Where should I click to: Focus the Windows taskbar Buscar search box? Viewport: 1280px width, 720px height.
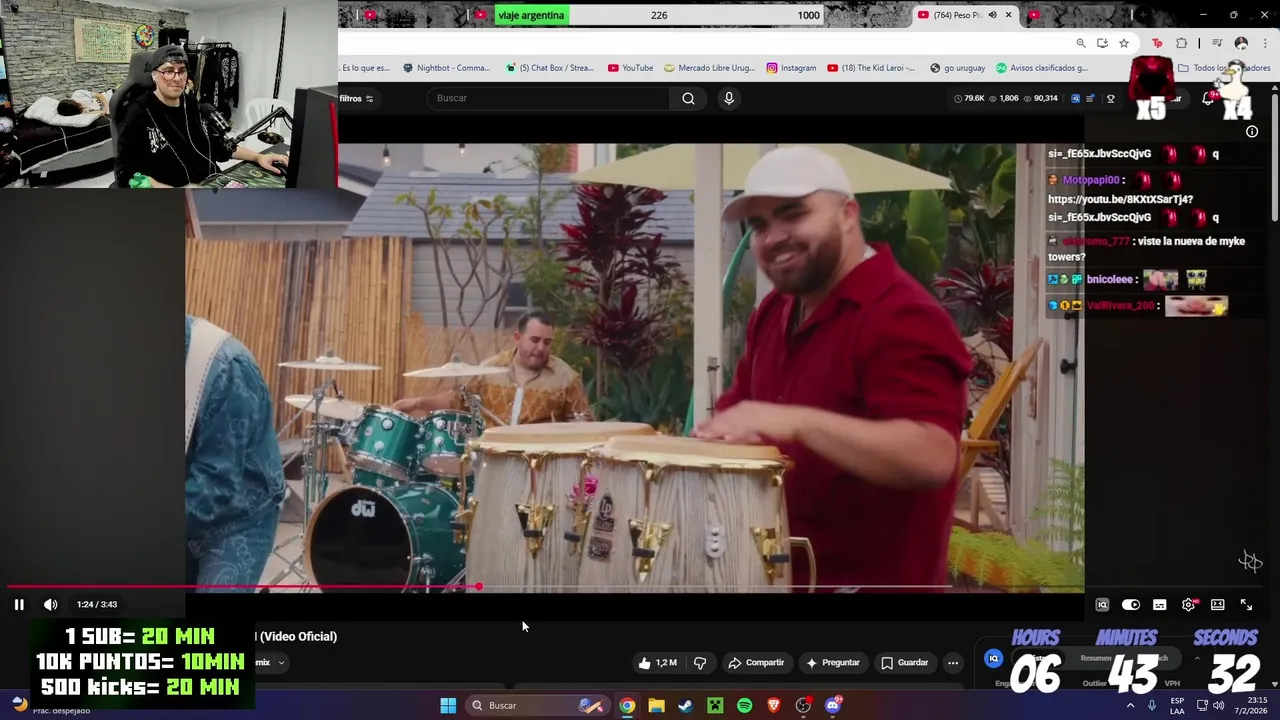(538, 705)
